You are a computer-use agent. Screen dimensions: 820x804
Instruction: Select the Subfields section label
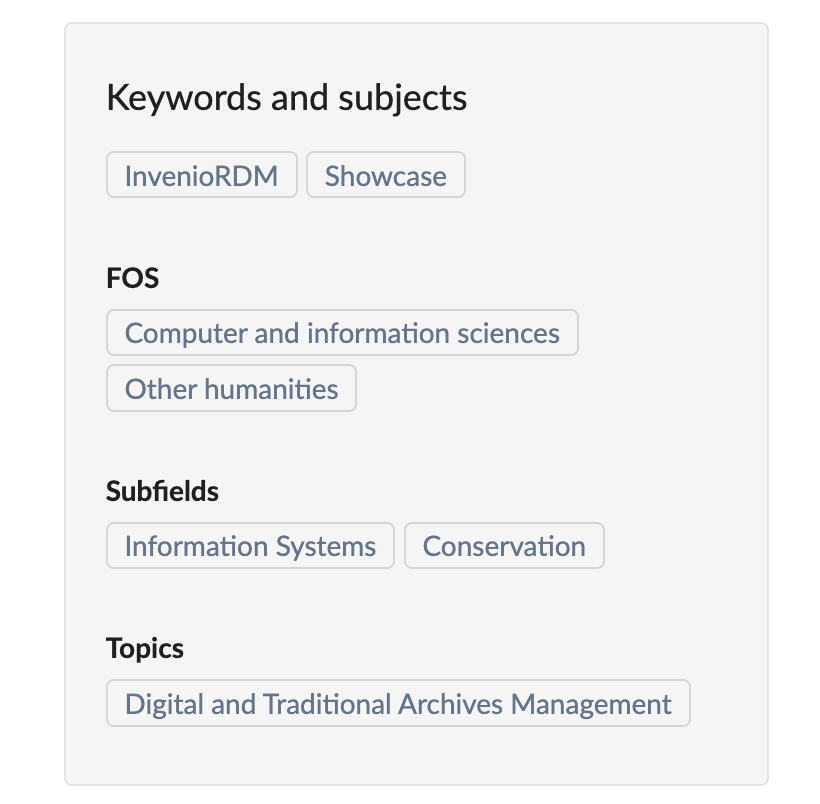pyautogui.click(x=162, y=491)
